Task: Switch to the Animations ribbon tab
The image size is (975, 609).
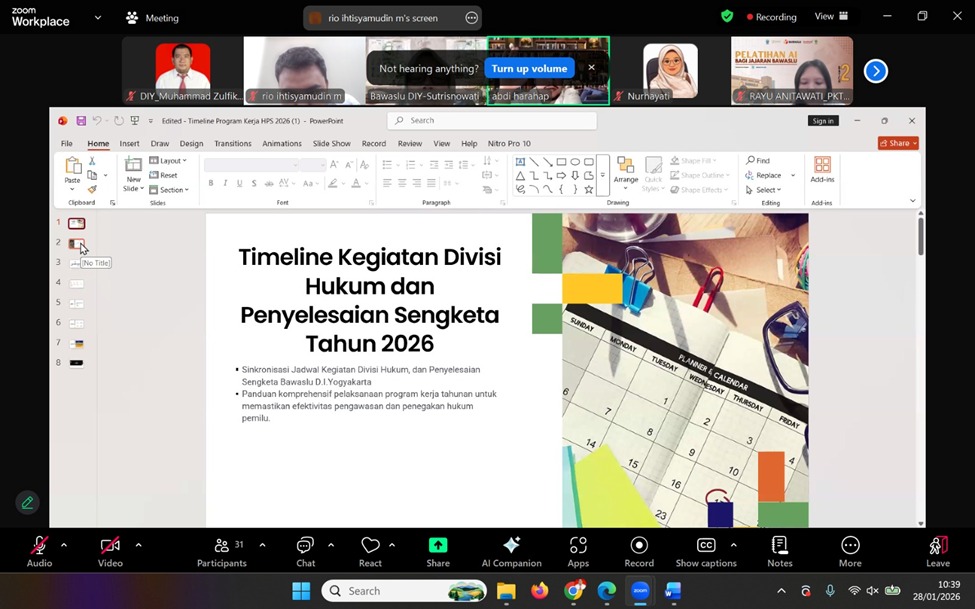Action: coord(282,143)
